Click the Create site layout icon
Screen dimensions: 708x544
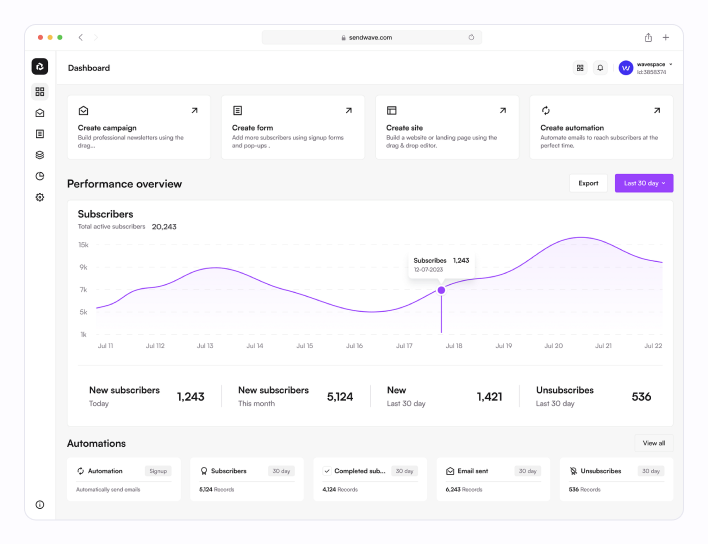tap(391, 110)
